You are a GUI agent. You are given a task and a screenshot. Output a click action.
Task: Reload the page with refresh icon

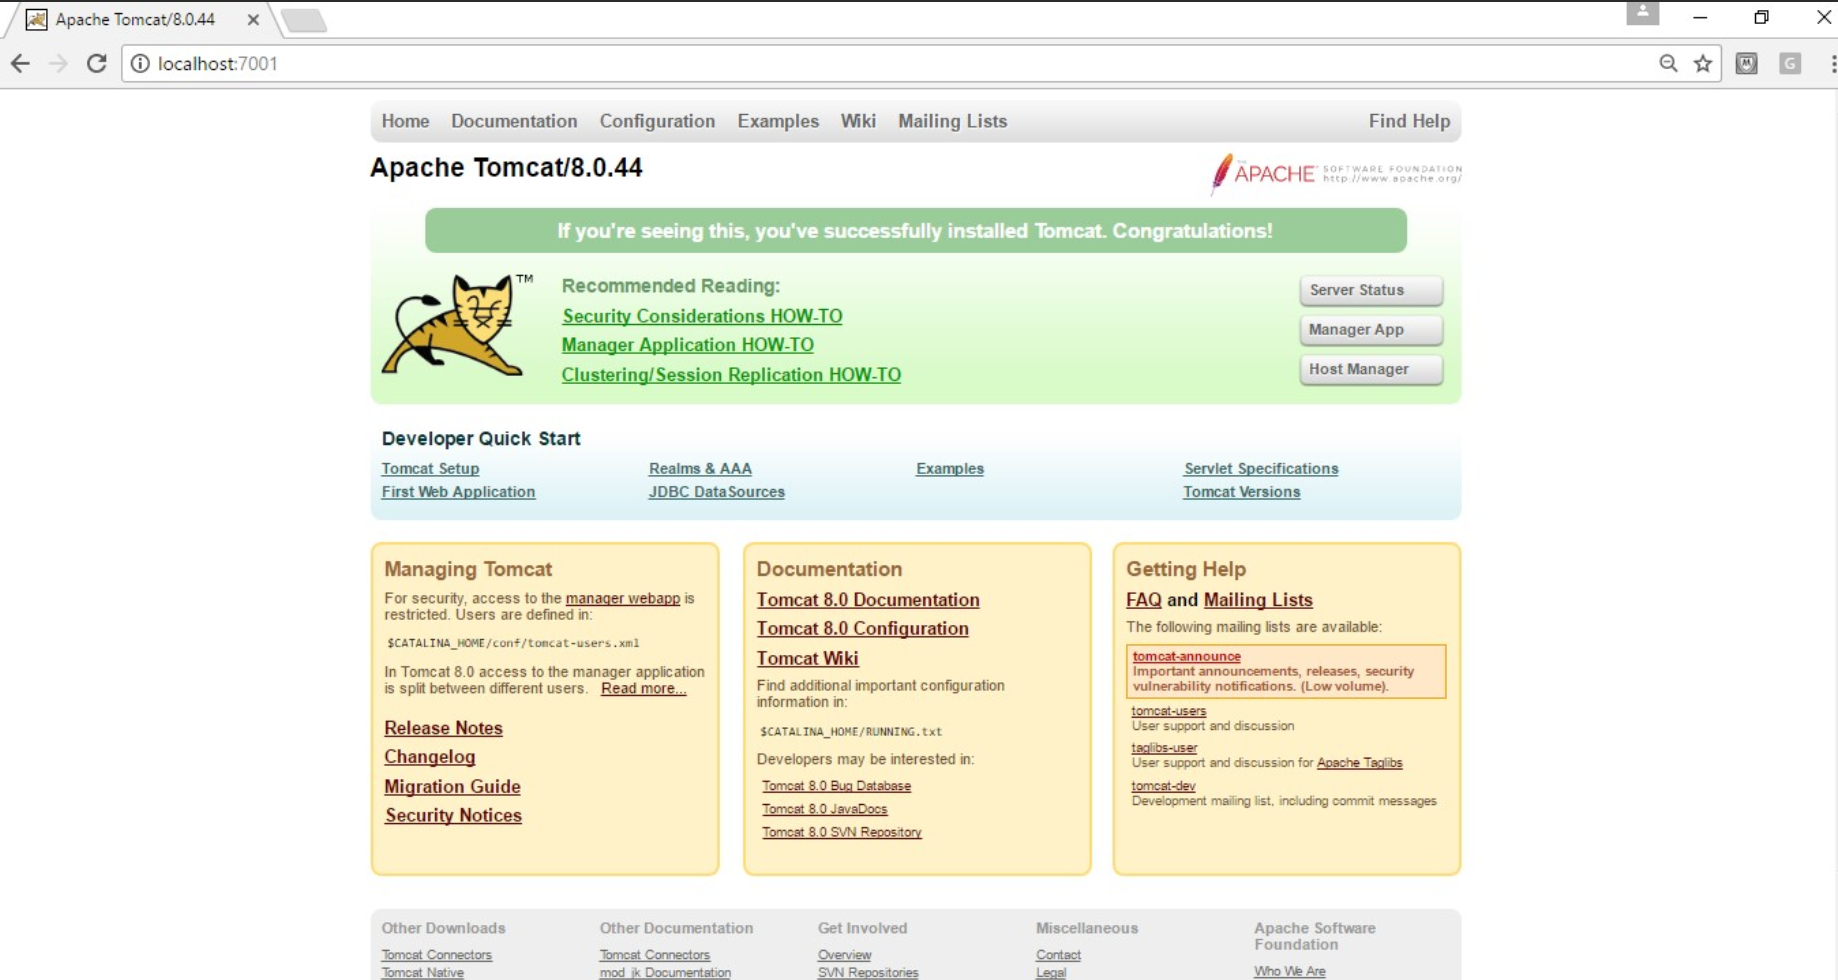[96, 64]
